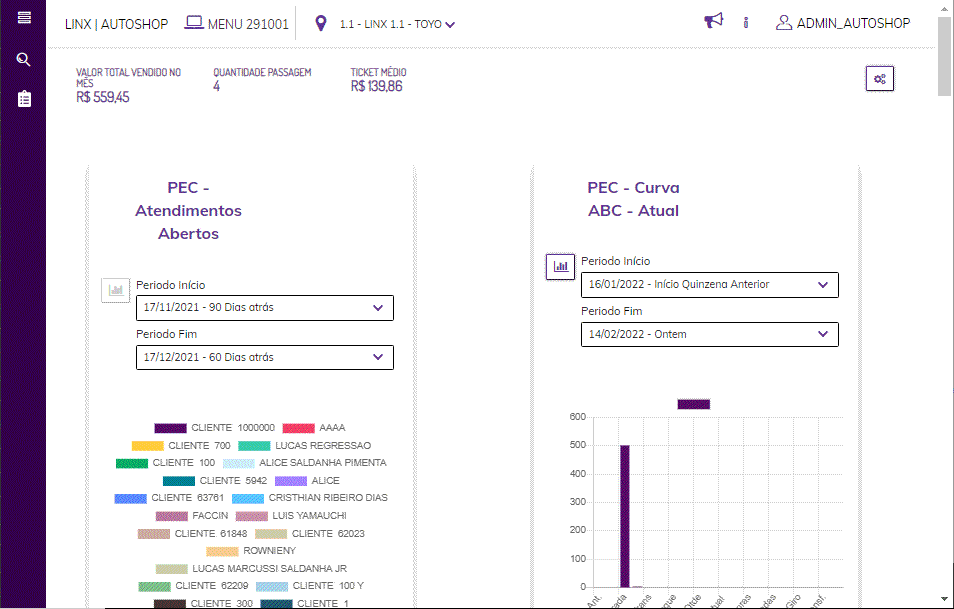Toggle CLIENTE 63761 legend swatch

(x=131, y=499)
